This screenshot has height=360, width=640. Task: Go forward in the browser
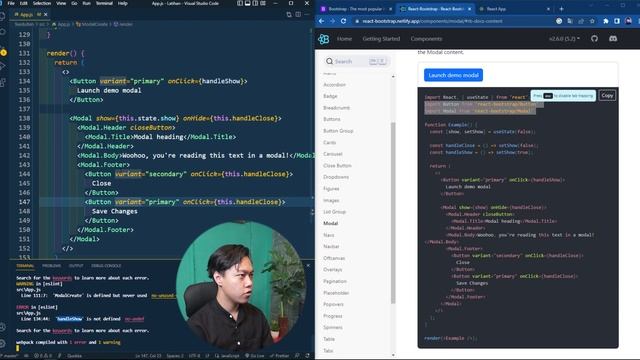(332, 21)
